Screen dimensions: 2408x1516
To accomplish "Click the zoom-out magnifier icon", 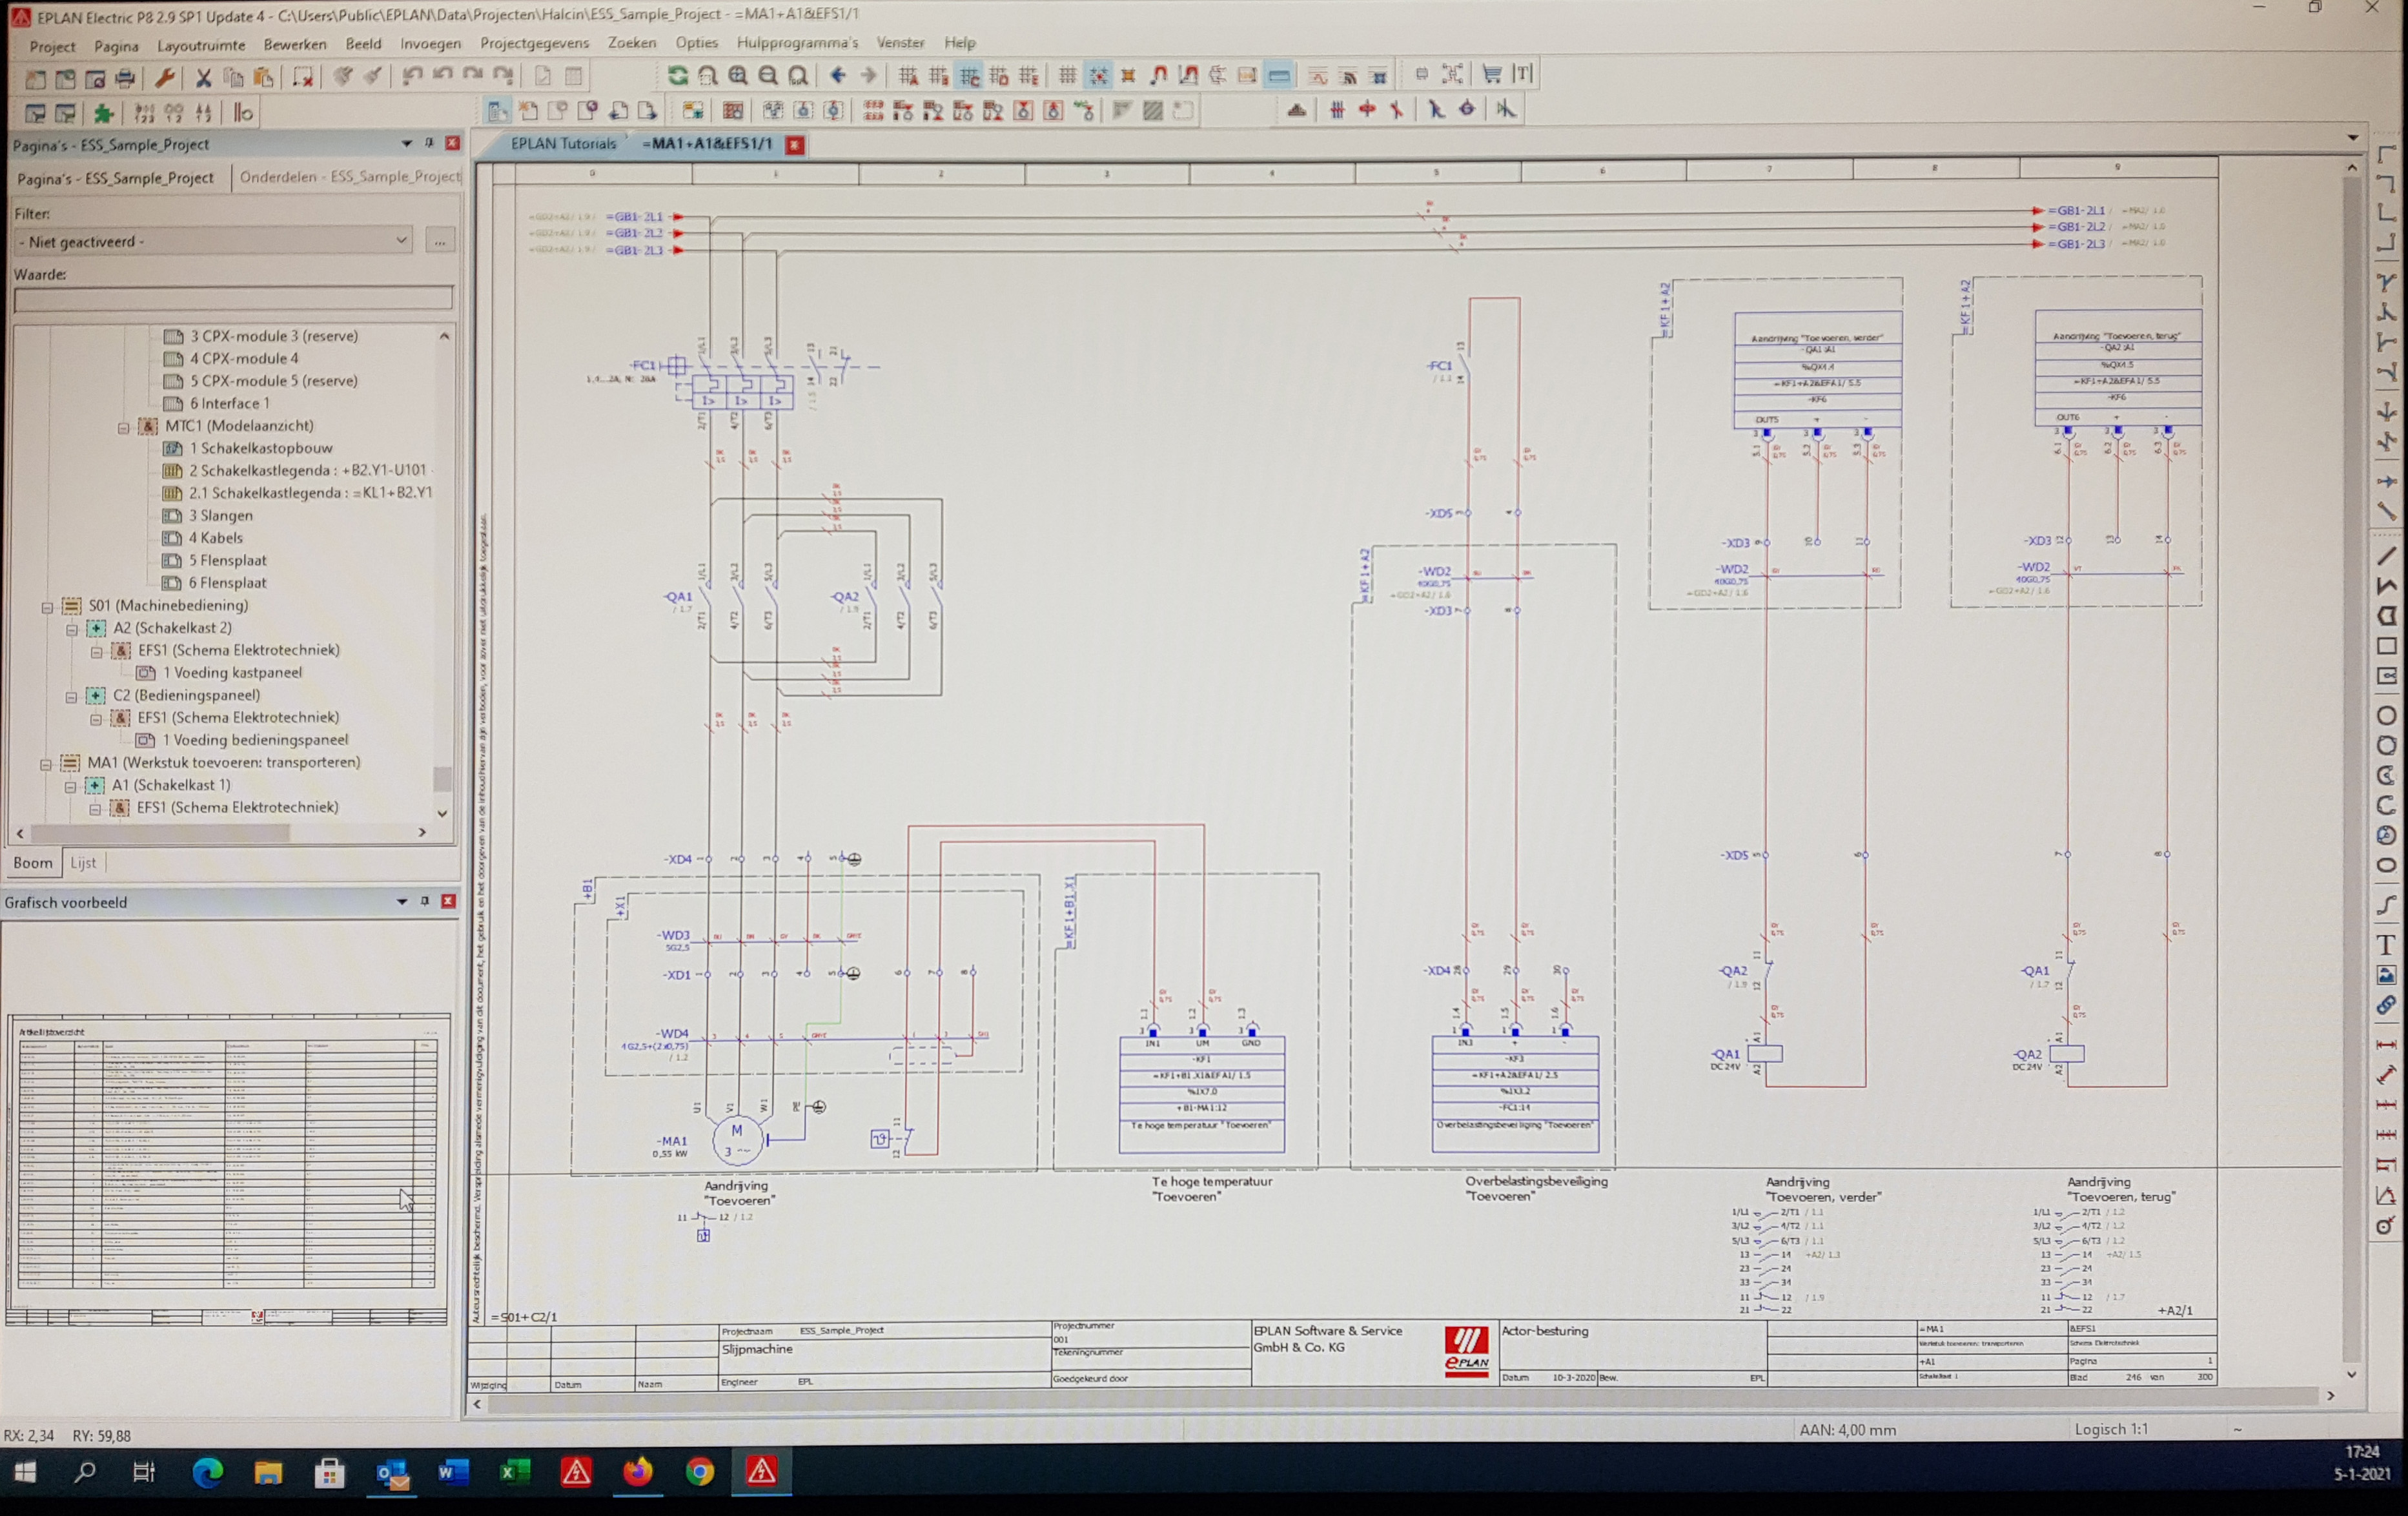I will point(768,75).
